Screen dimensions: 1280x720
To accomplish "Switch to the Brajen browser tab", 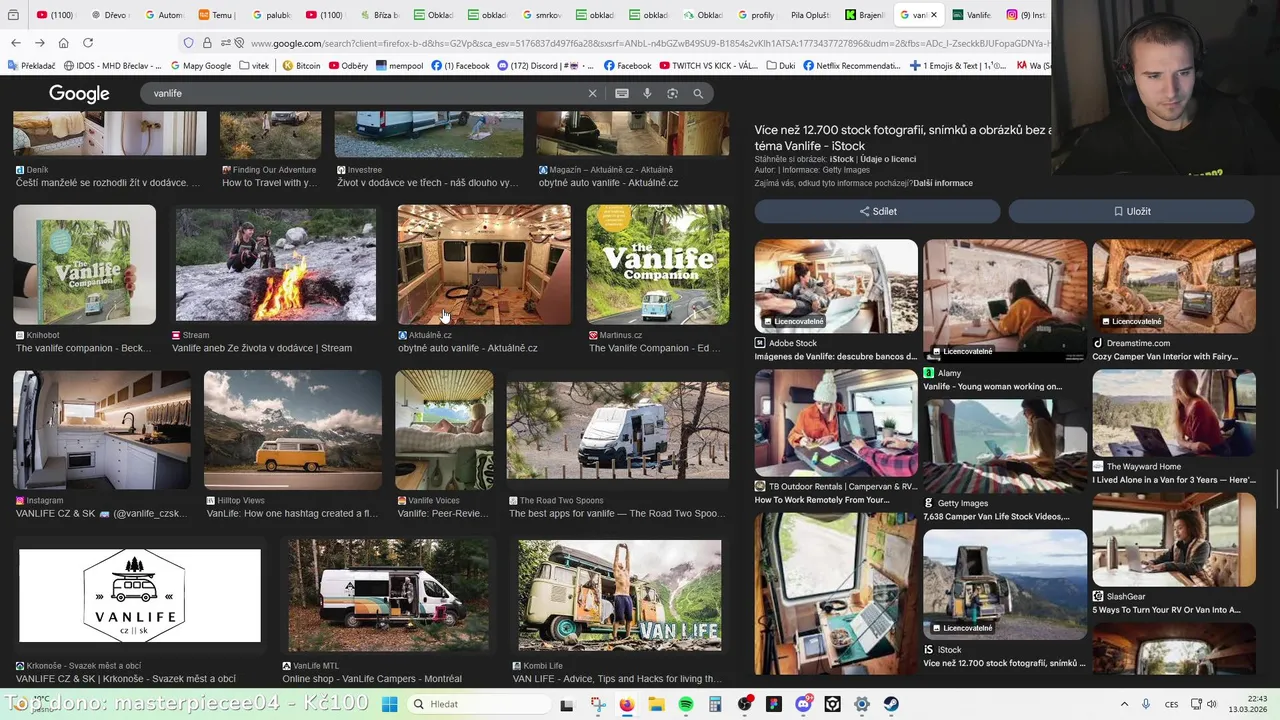I will [x=864, y=15].
